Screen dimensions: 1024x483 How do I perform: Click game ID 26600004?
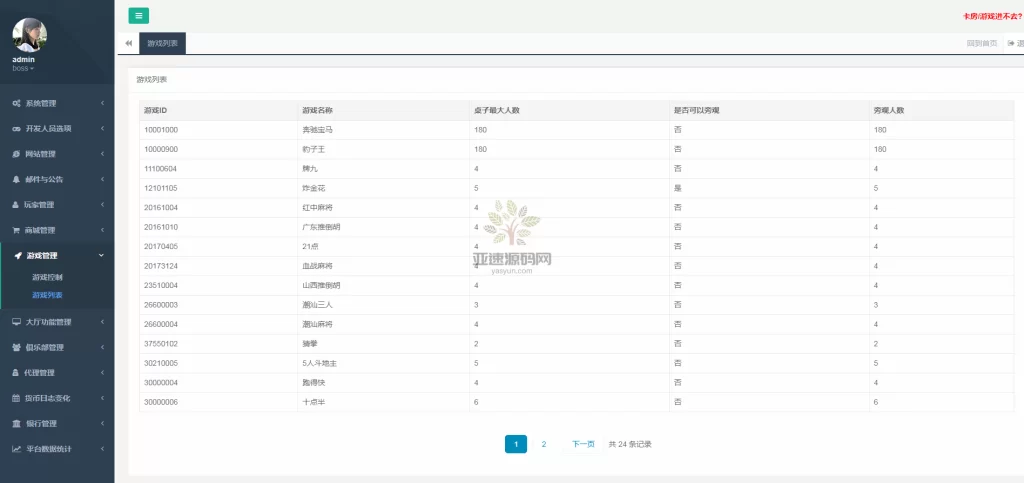(x=161, y=324)
